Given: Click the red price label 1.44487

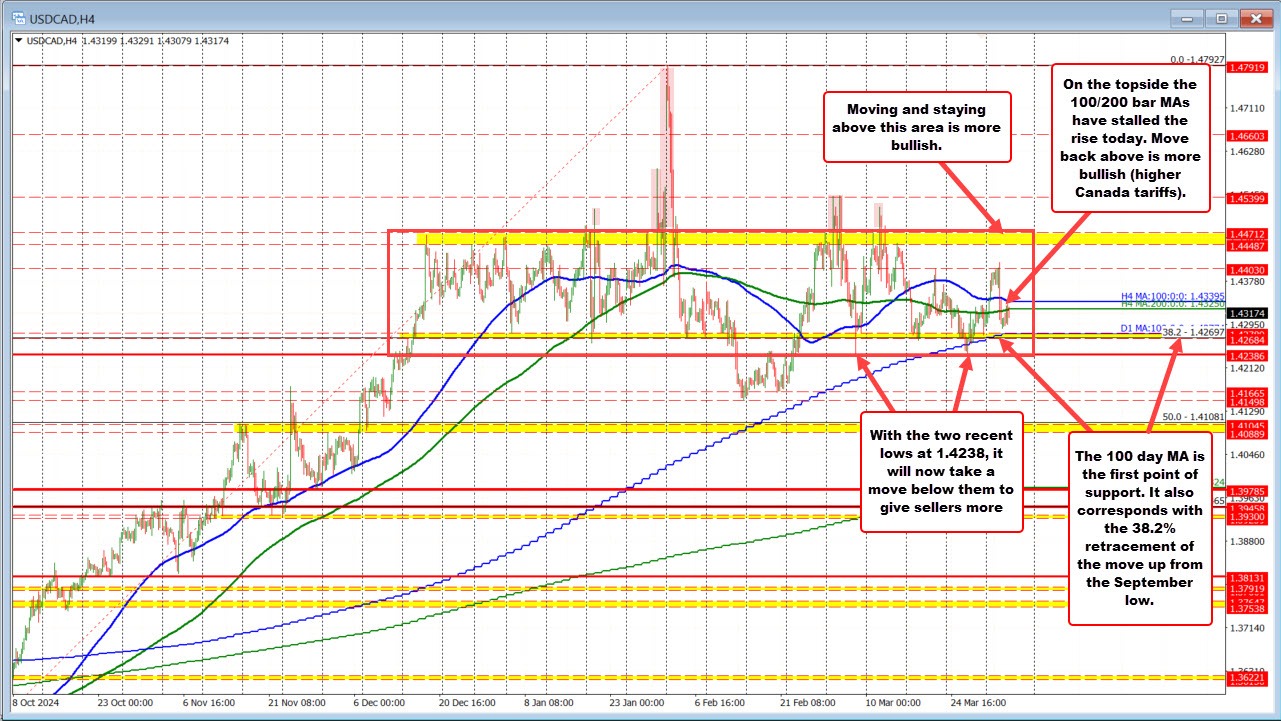Looking at the screenshot, I should point(1247,245).
